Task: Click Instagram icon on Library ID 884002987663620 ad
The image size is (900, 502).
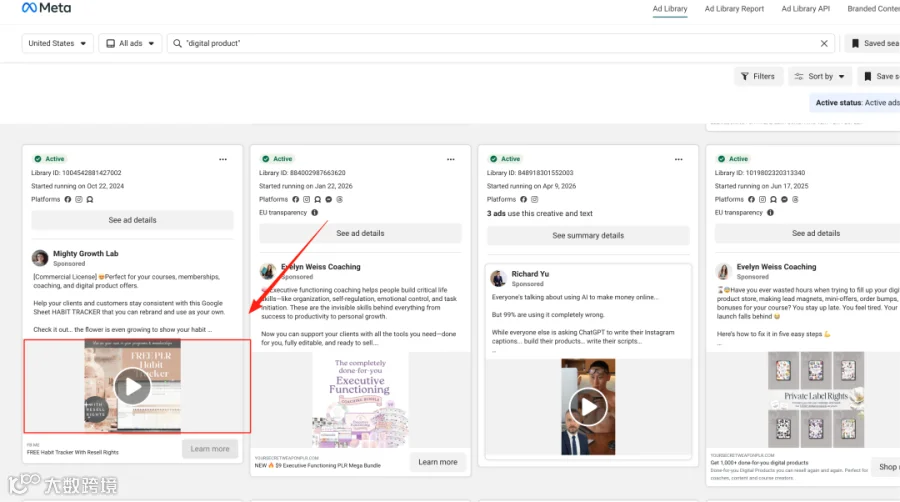Action: [307, 200]
